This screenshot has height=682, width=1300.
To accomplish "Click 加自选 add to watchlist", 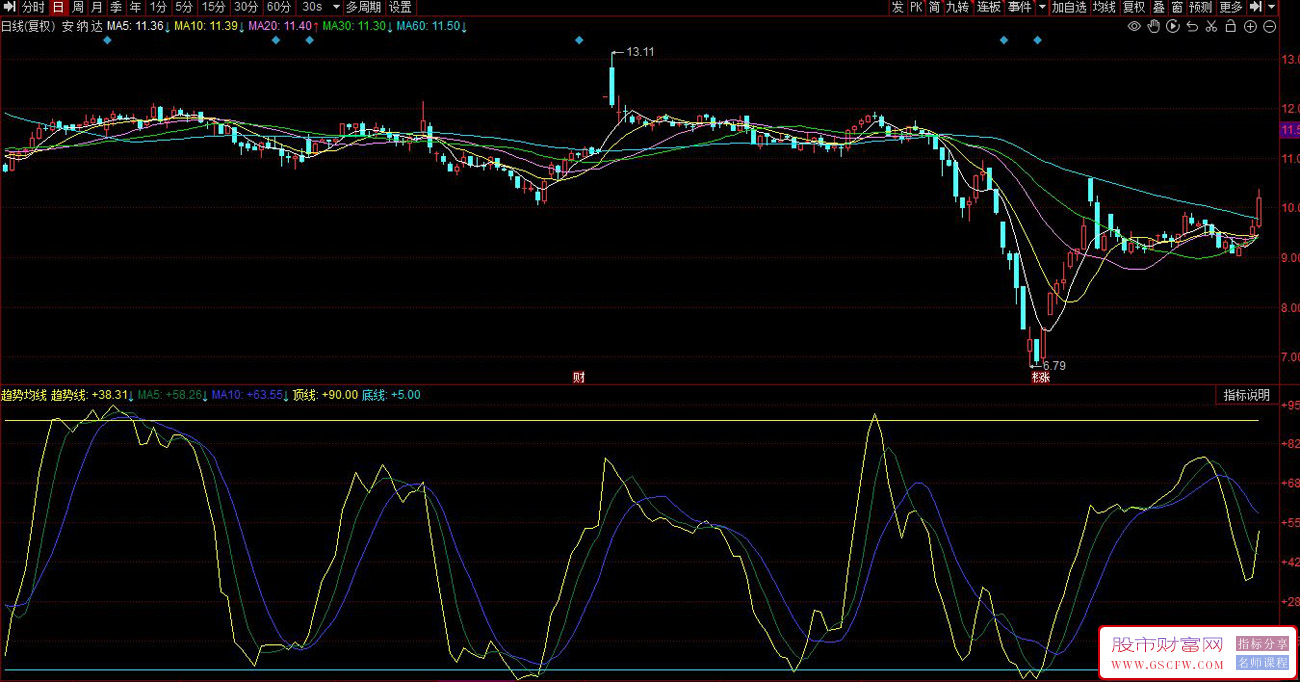I will pyautogui.click(x=1069, y=7).
